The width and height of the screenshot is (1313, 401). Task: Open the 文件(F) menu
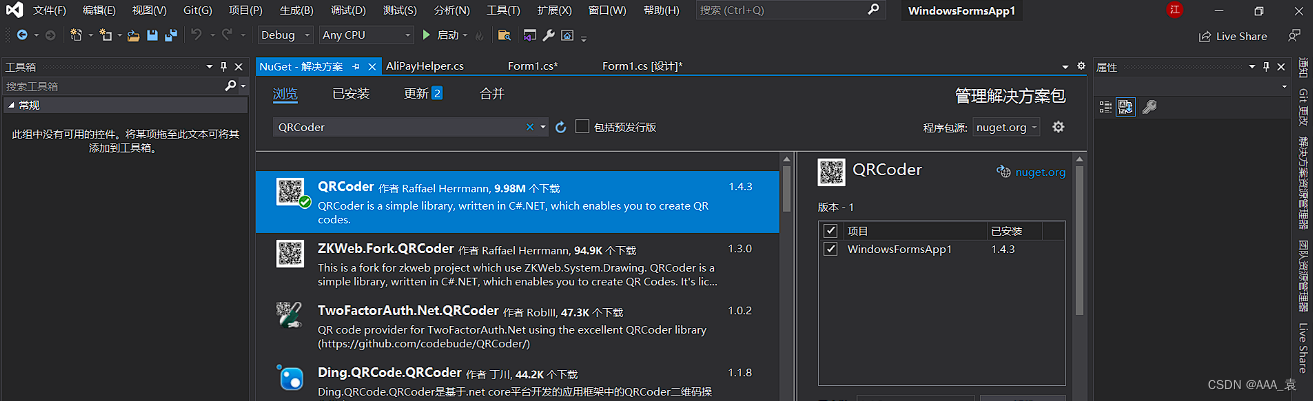coord(49,10)
